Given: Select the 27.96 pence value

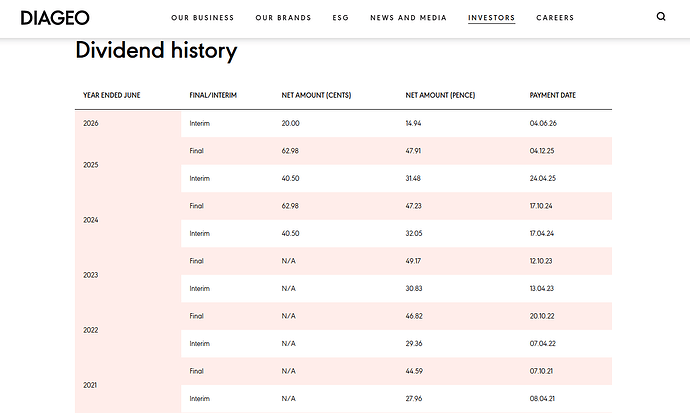Looking at the screenshot, I should [x=414, y=398].
